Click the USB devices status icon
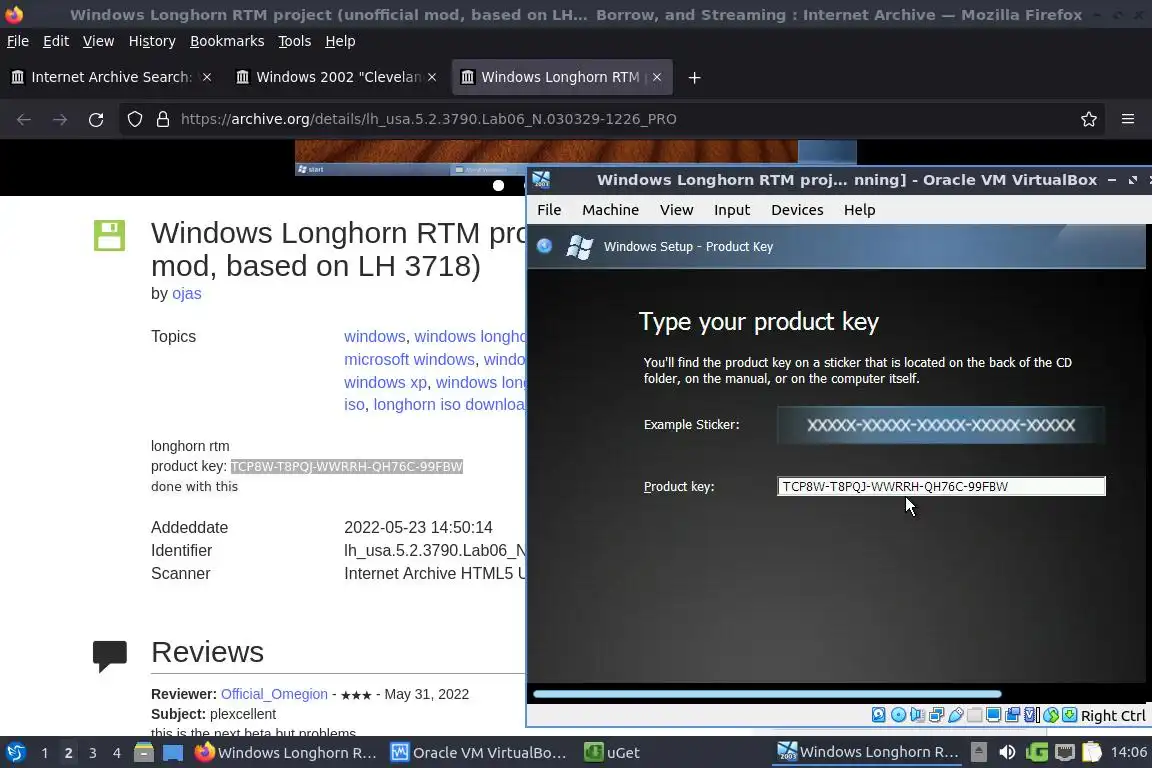 click(x=955, y=715)
